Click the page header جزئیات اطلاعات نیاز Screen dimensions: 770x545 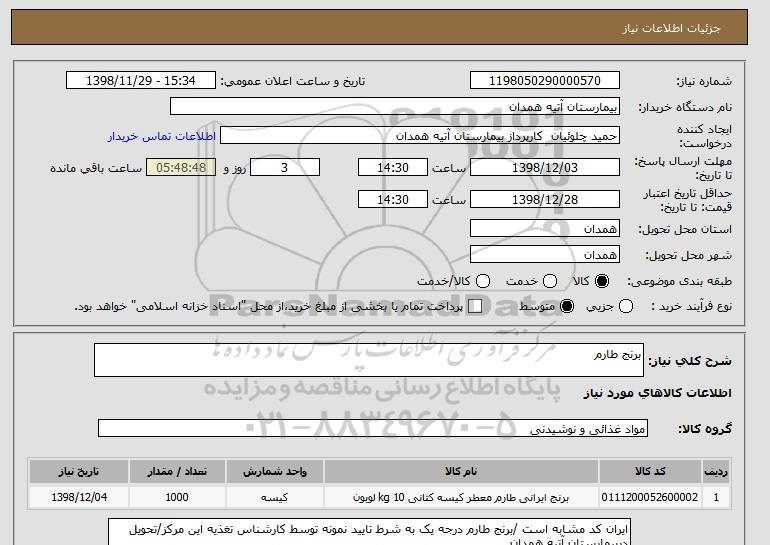pyautogui.click(x=671, y=28)
